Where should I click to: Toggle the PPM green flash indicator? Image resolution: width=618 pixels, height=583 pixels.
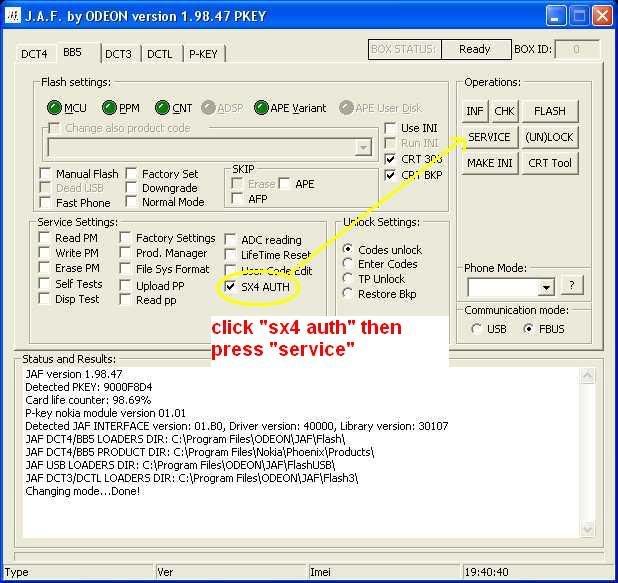click(x=109, y=108)
